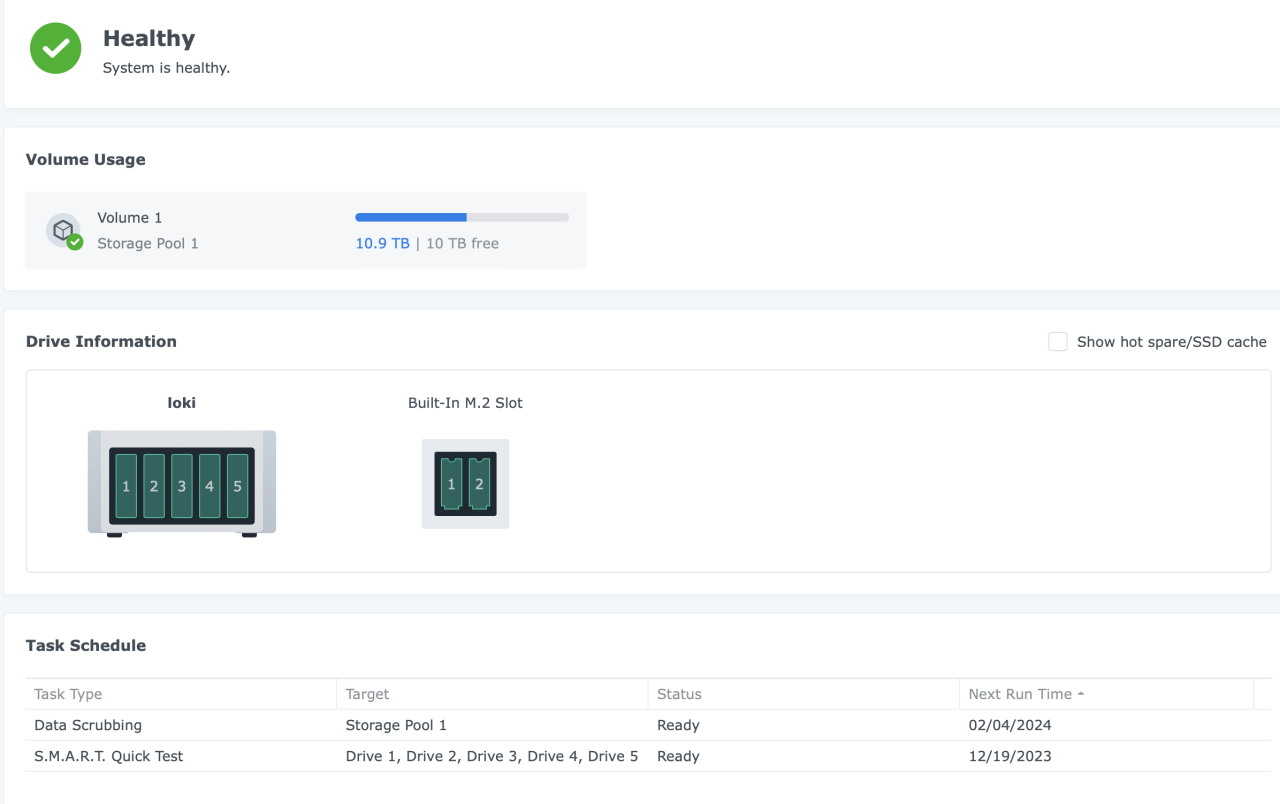Click Storage Pool 1 under Volume 1
Image resolution: width=1280 pixels, height=804 pixels.
click(x=148, y=243)
